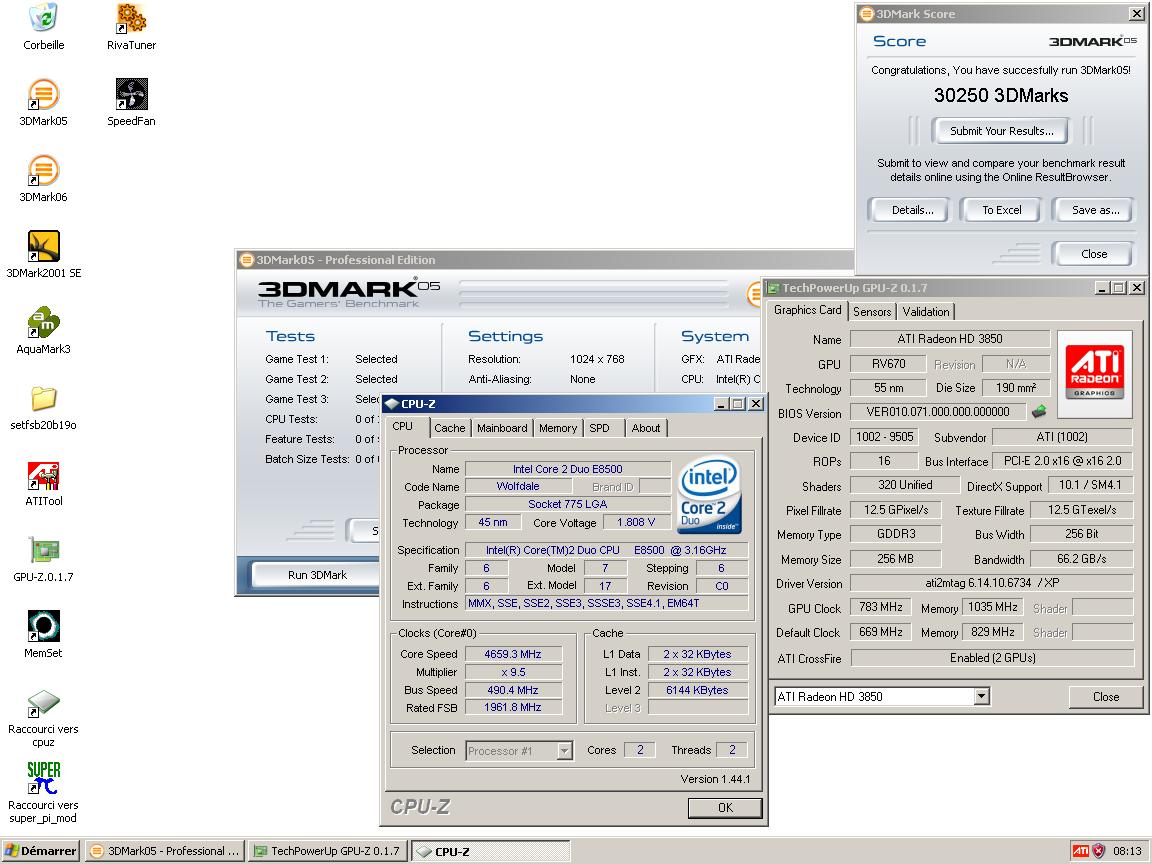Click the ATI CrossFire Enabled (2 GPUs) field
This screenshot has width=1152, height=864.
[x=992, y=658]
